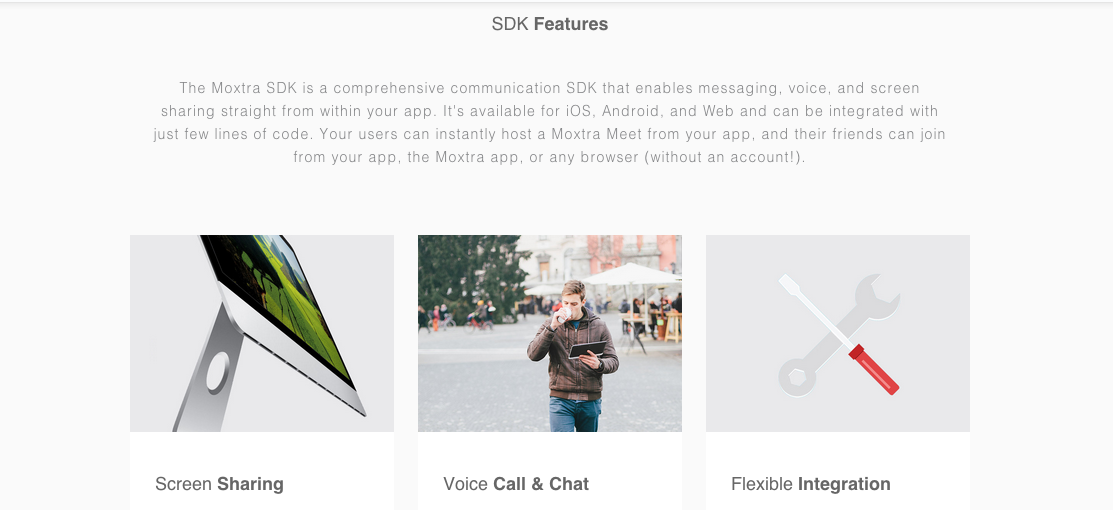Click the iMac screen sharing image
The width and height of the screenshot is (1113, 510).
pos(262,333)
